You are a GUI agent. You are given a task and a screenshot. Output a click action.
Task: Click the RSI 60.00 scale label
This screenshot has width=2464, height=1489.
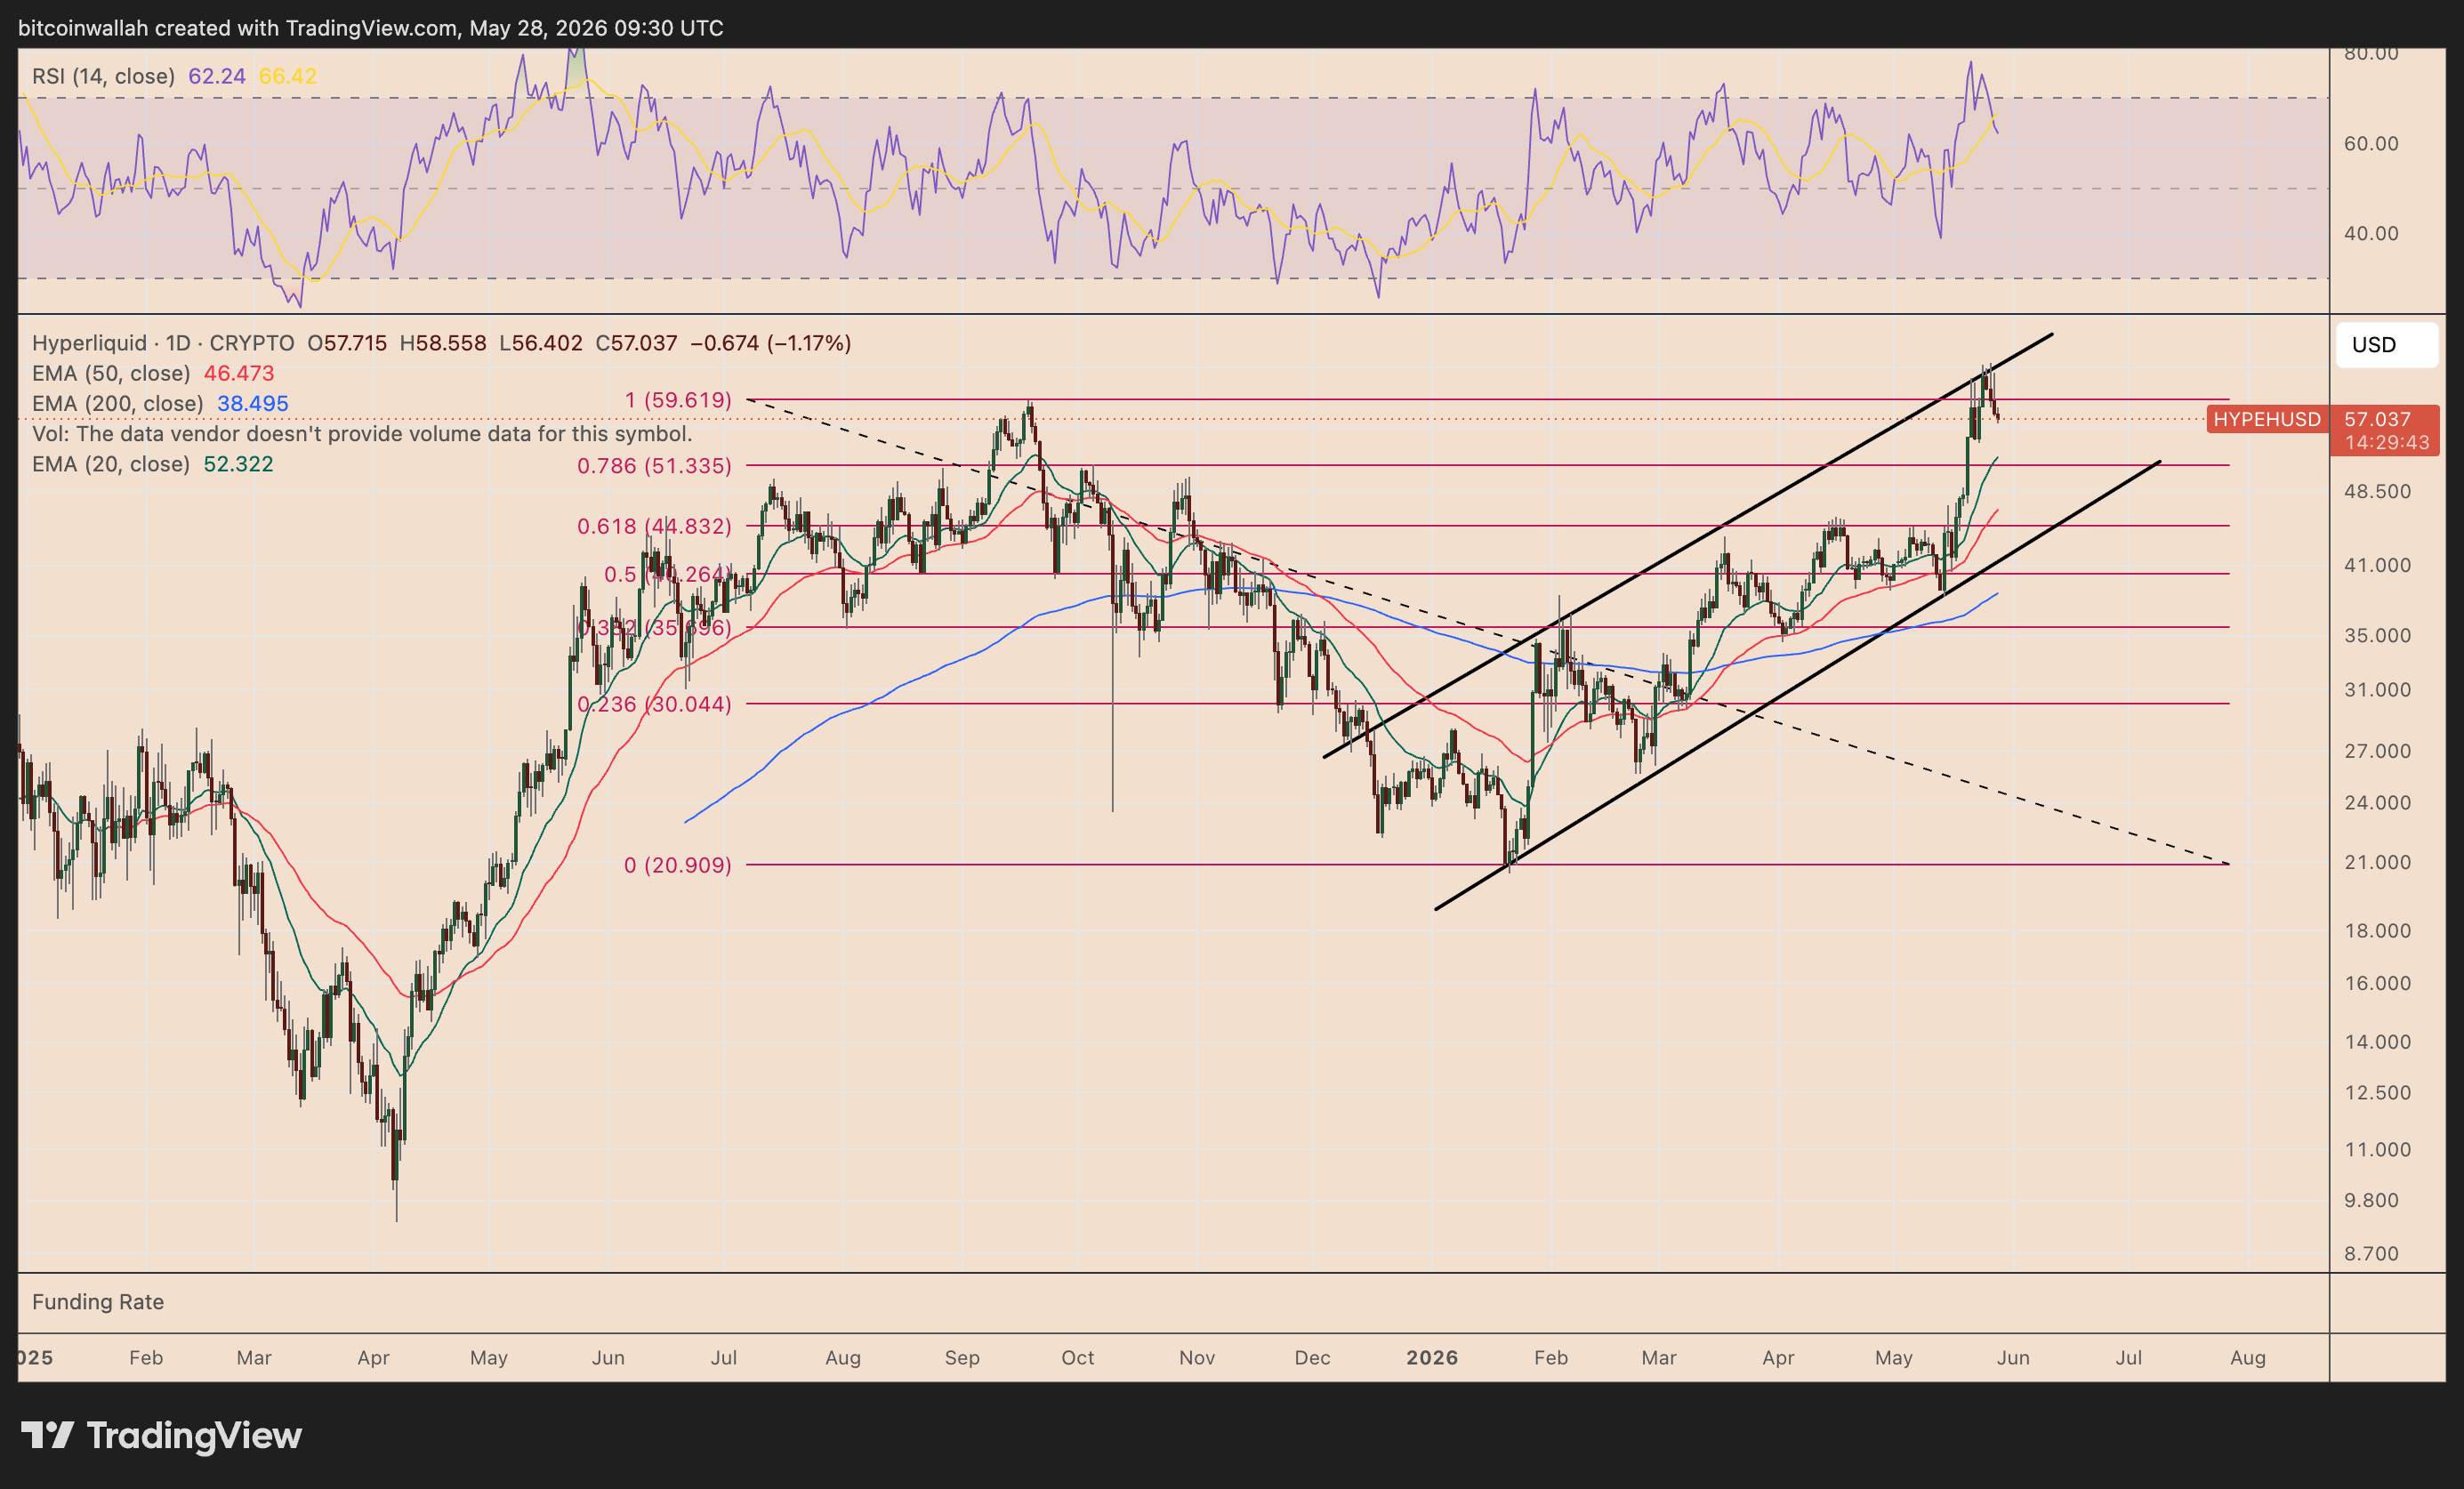click(2371, 144)
